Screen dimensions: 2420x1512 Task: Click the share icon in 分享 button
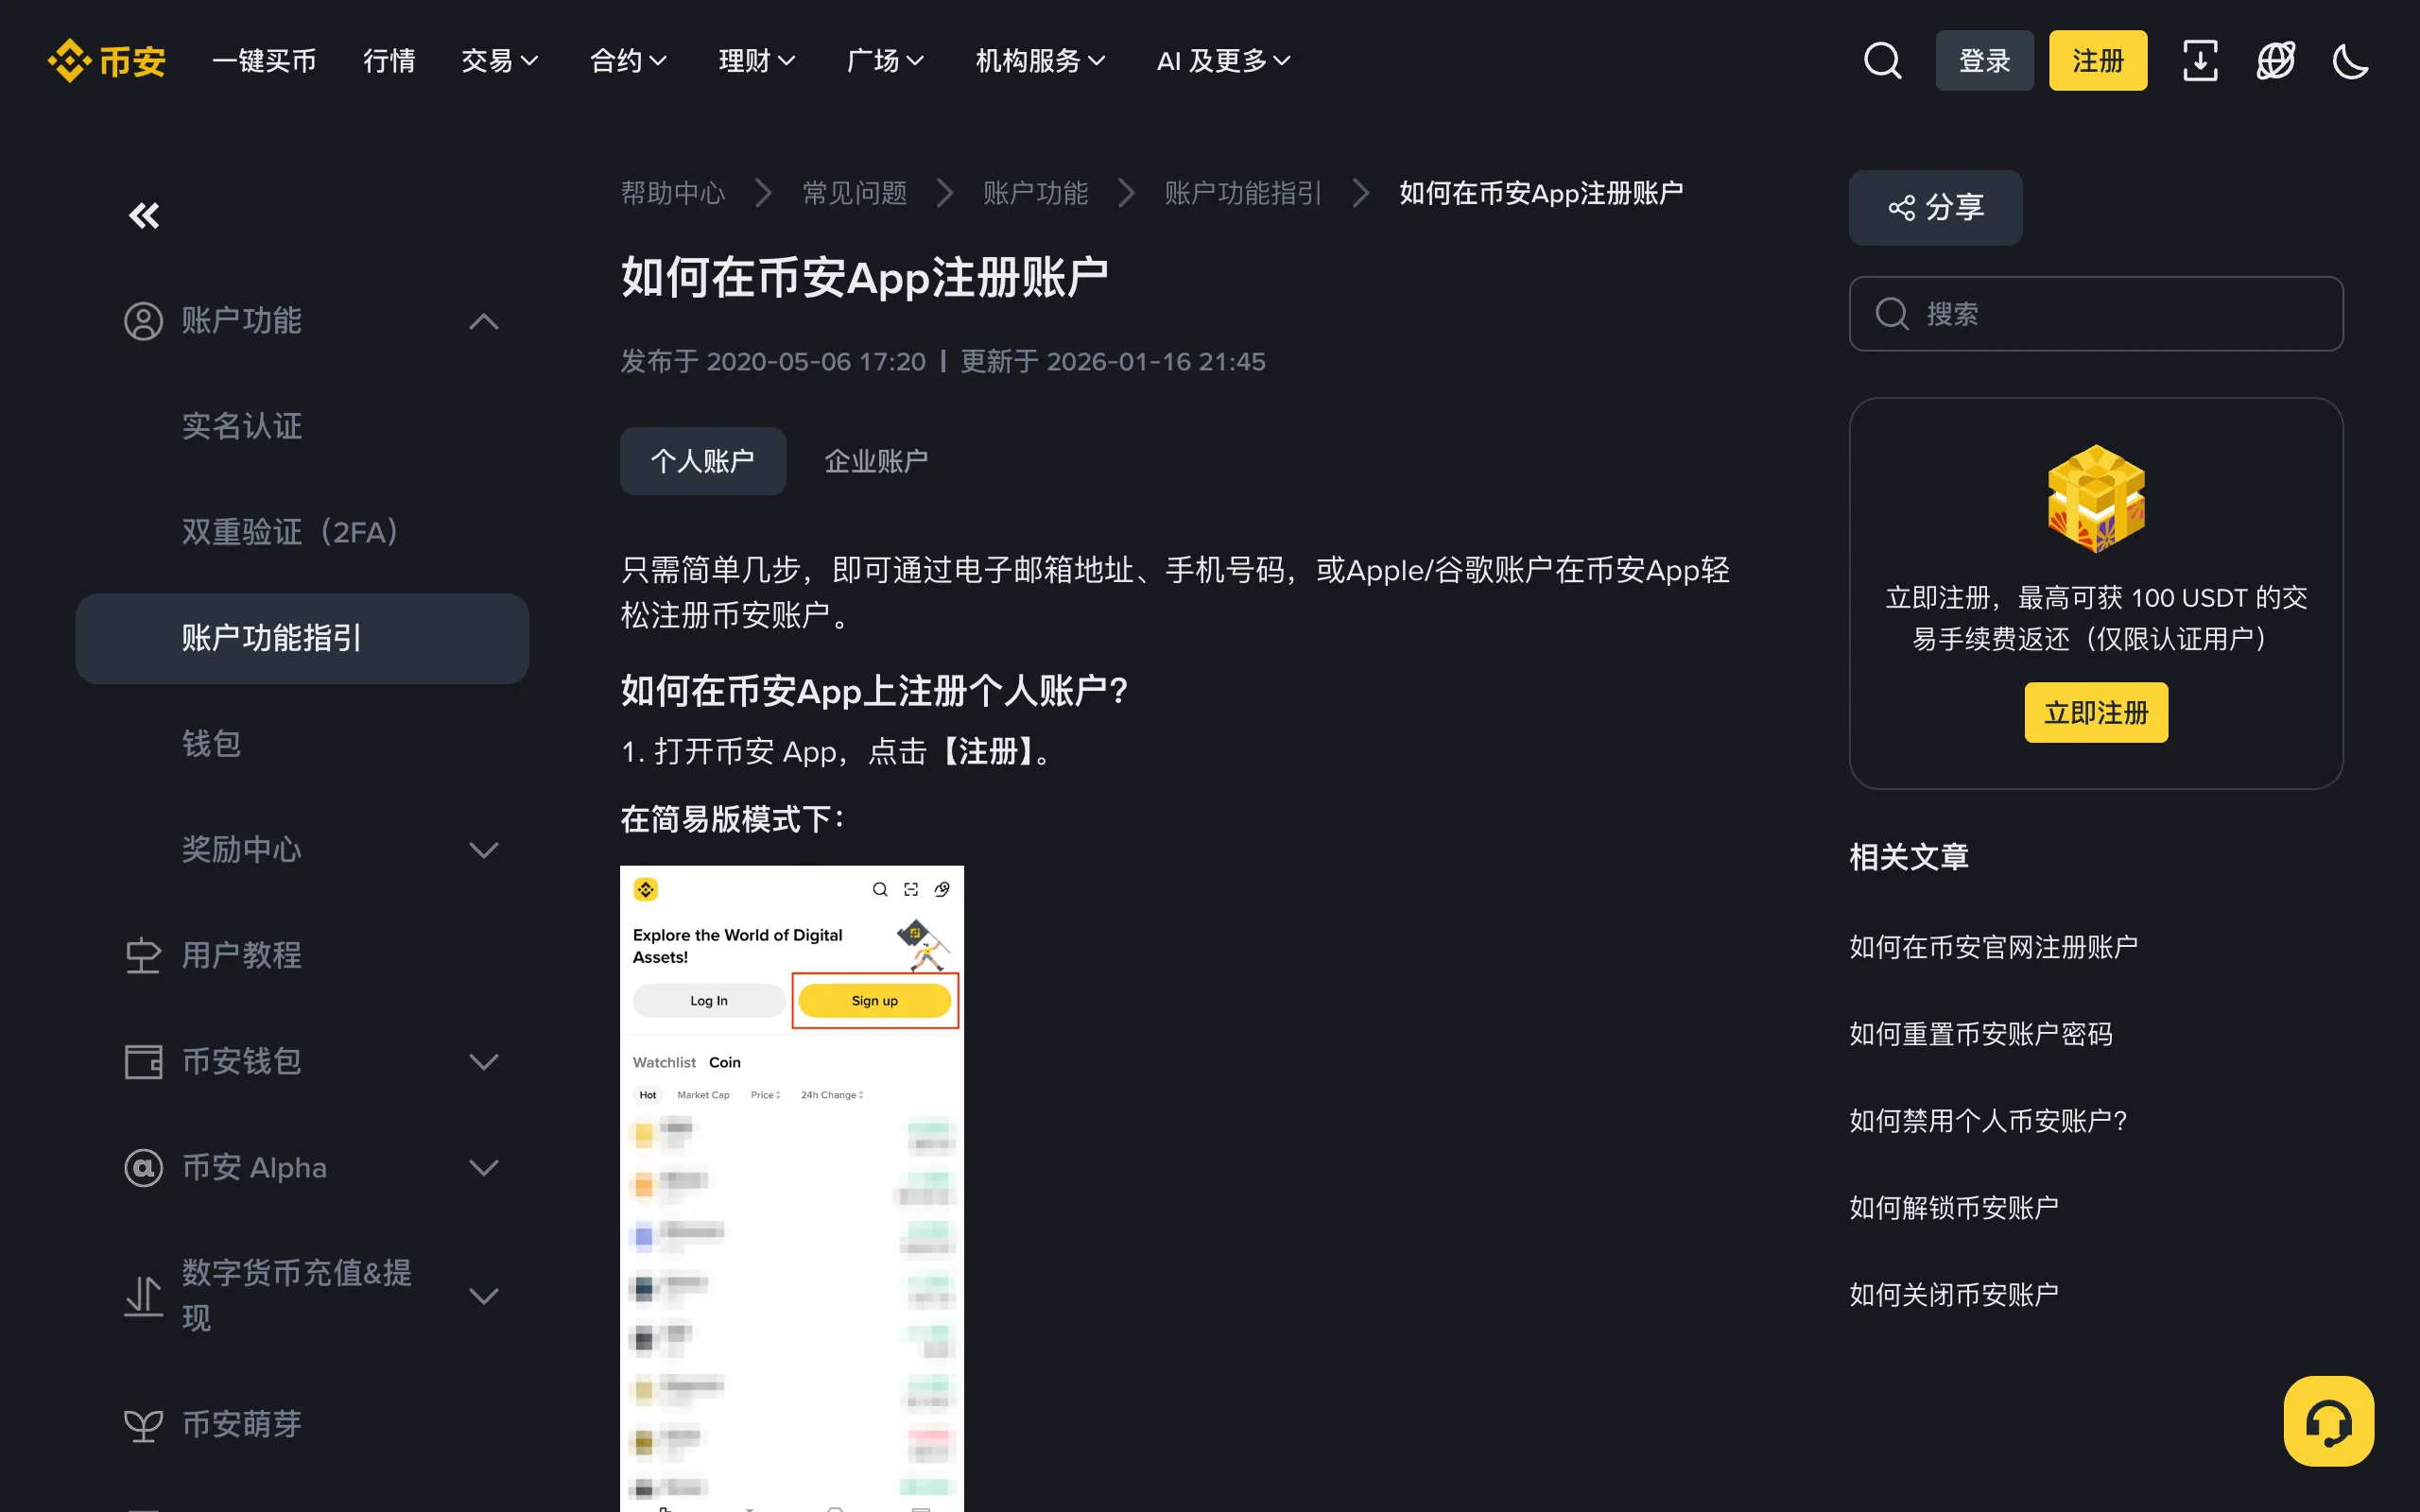(x=1901, y=208)
